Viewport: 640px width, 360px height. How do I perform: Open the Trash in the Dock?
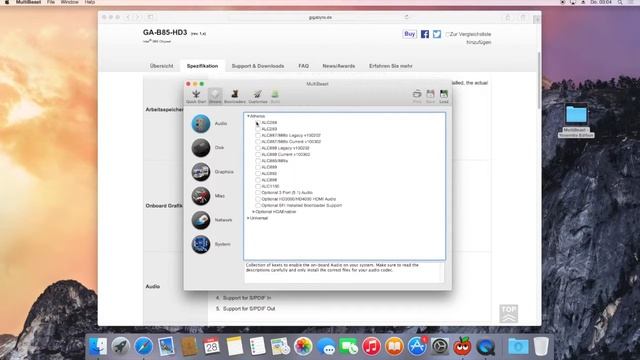click(541, 347)
